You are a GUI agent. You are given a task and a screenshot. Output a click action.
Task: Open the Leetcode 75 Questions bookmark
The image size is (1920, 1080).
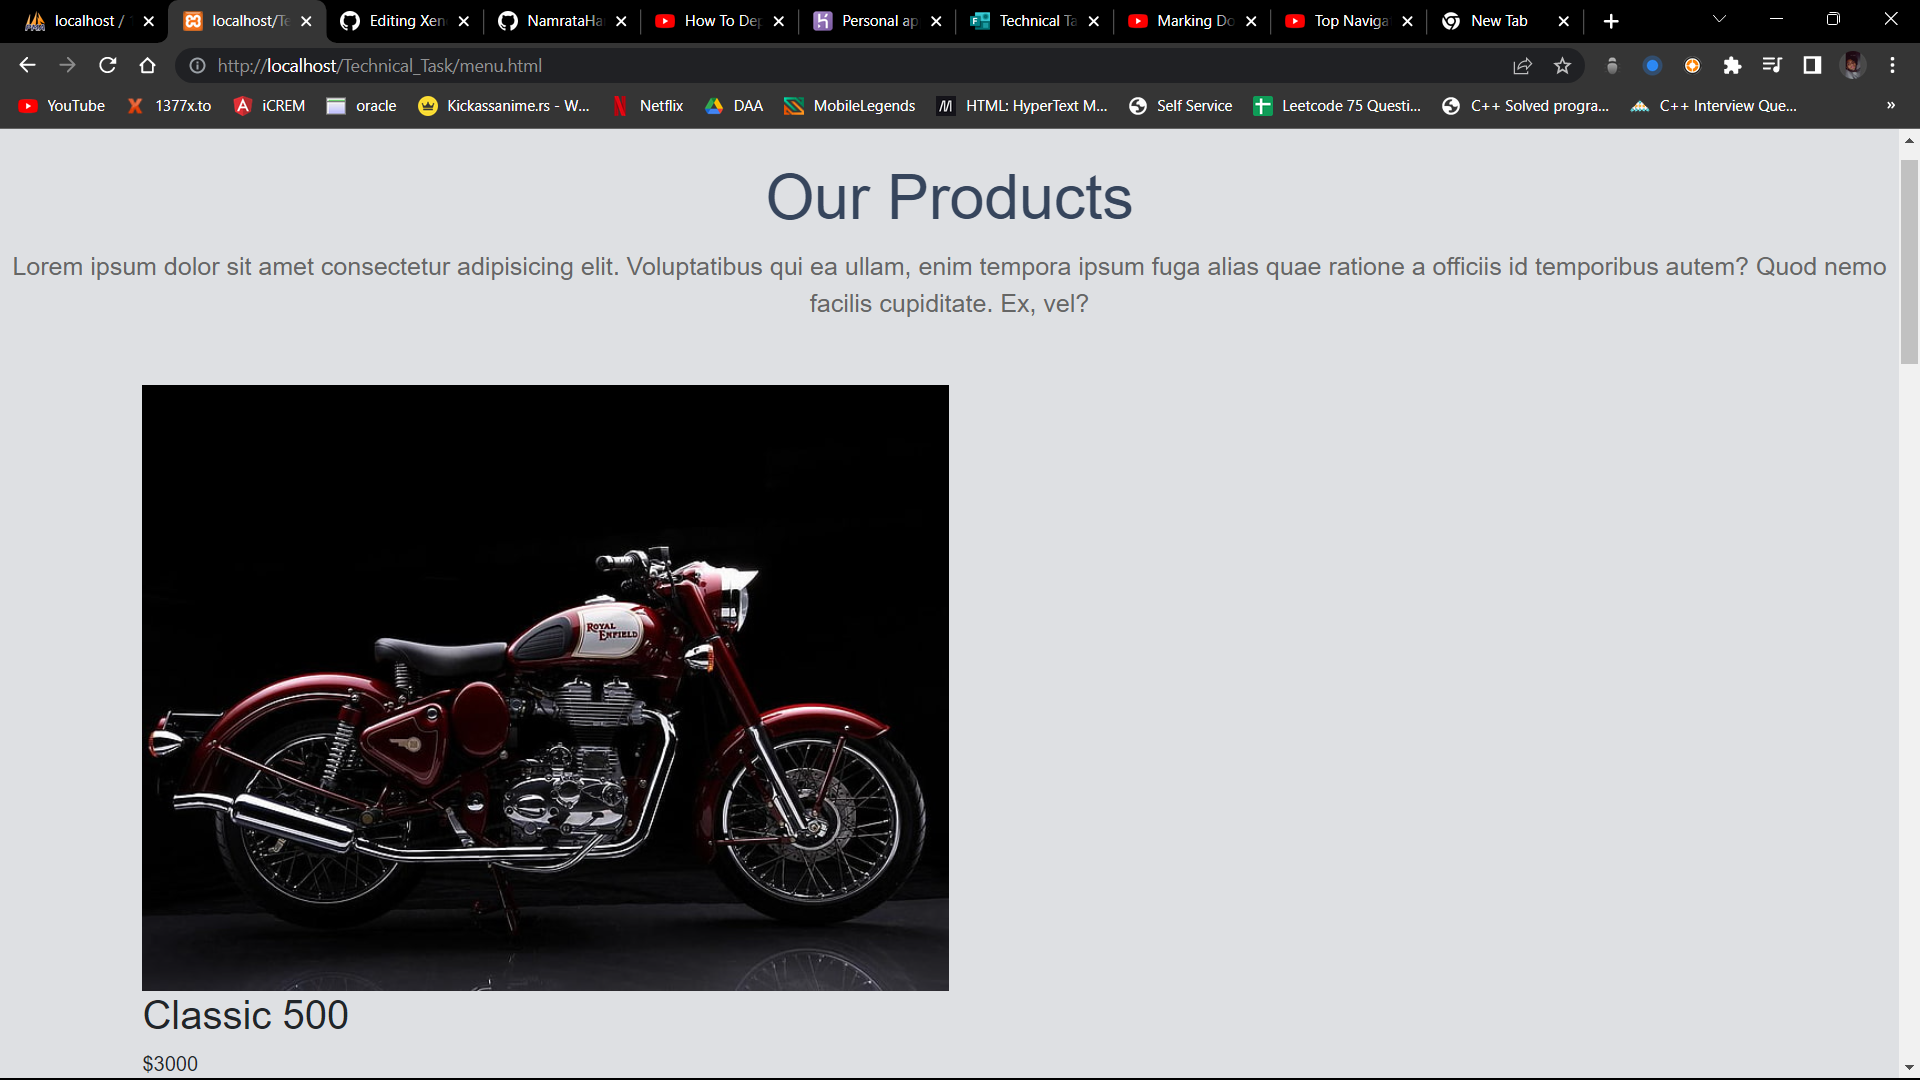(1338, 105)
